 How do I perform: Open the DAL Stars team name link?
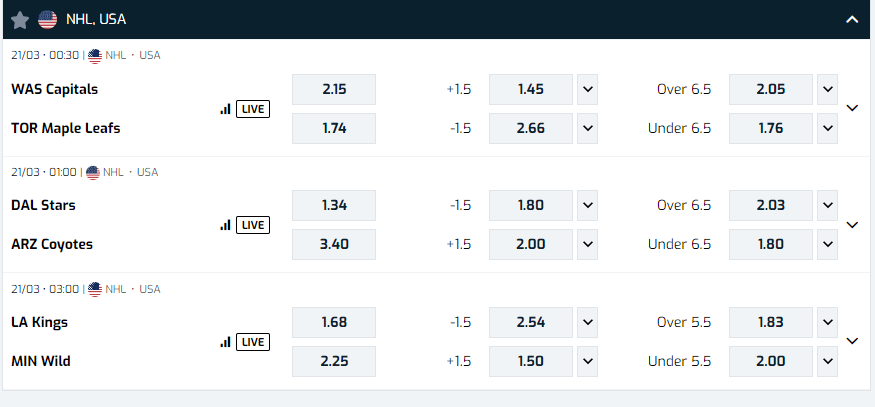(43, 205)
